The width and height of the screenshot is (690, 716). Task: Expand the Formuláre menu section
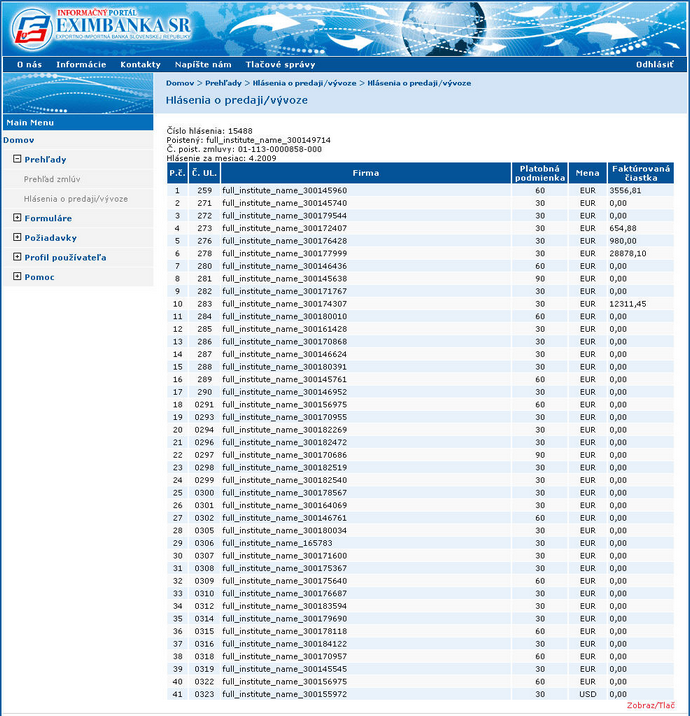click(17, 218)
